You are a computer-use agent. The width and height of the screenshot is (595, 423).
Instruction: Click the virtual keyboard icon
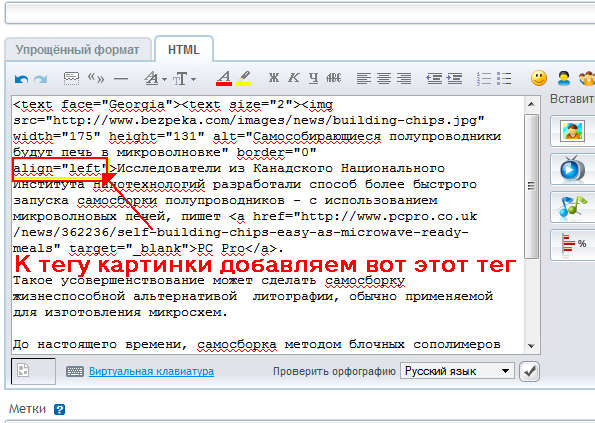pos(75,371)
